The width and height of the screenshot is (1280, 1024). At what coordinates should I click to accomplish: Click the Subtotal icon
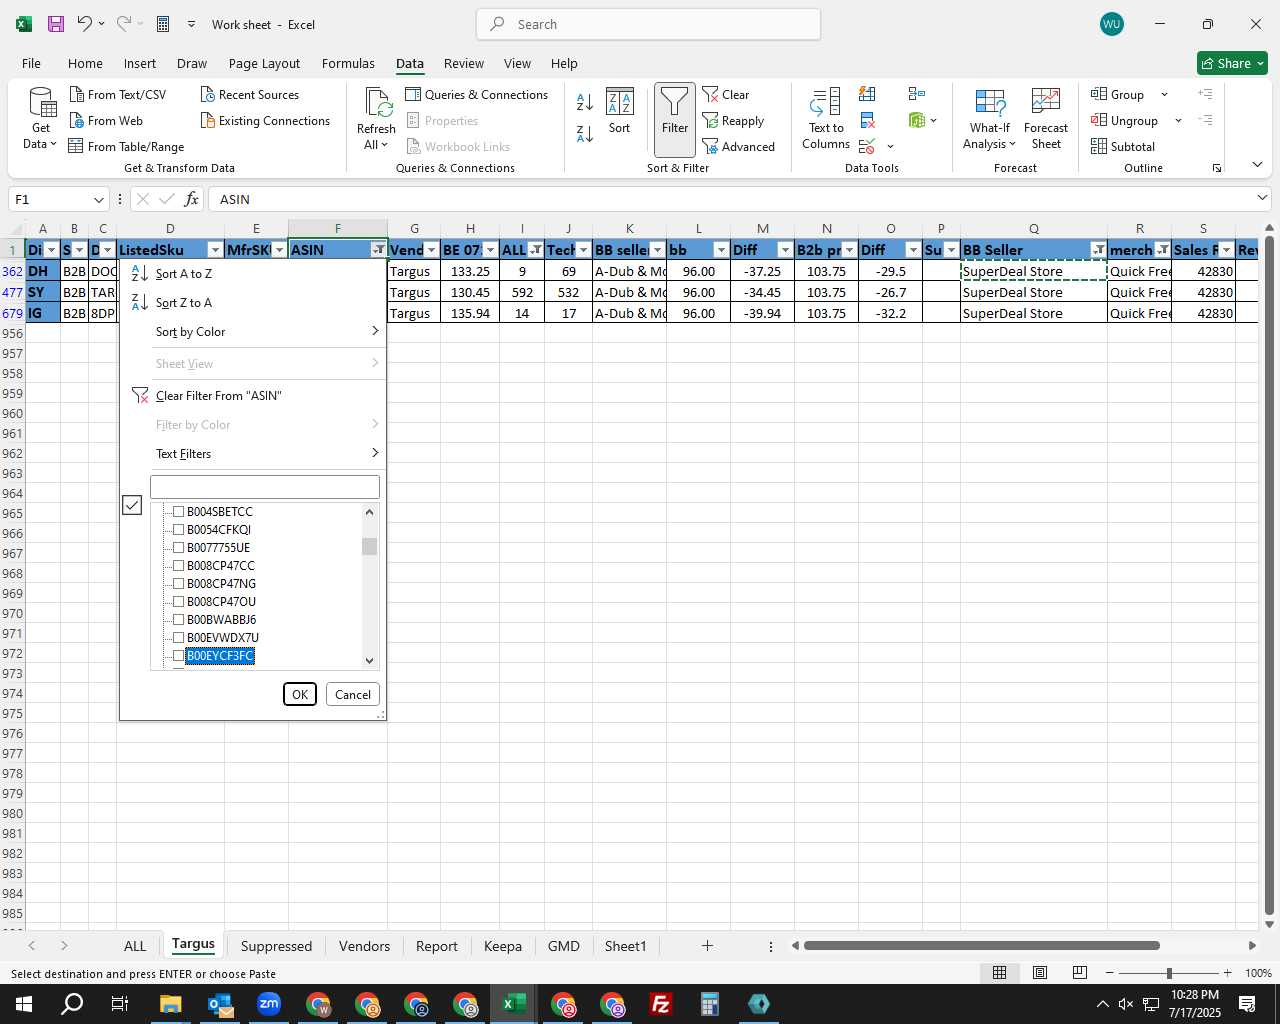(x=1123, y=146)
